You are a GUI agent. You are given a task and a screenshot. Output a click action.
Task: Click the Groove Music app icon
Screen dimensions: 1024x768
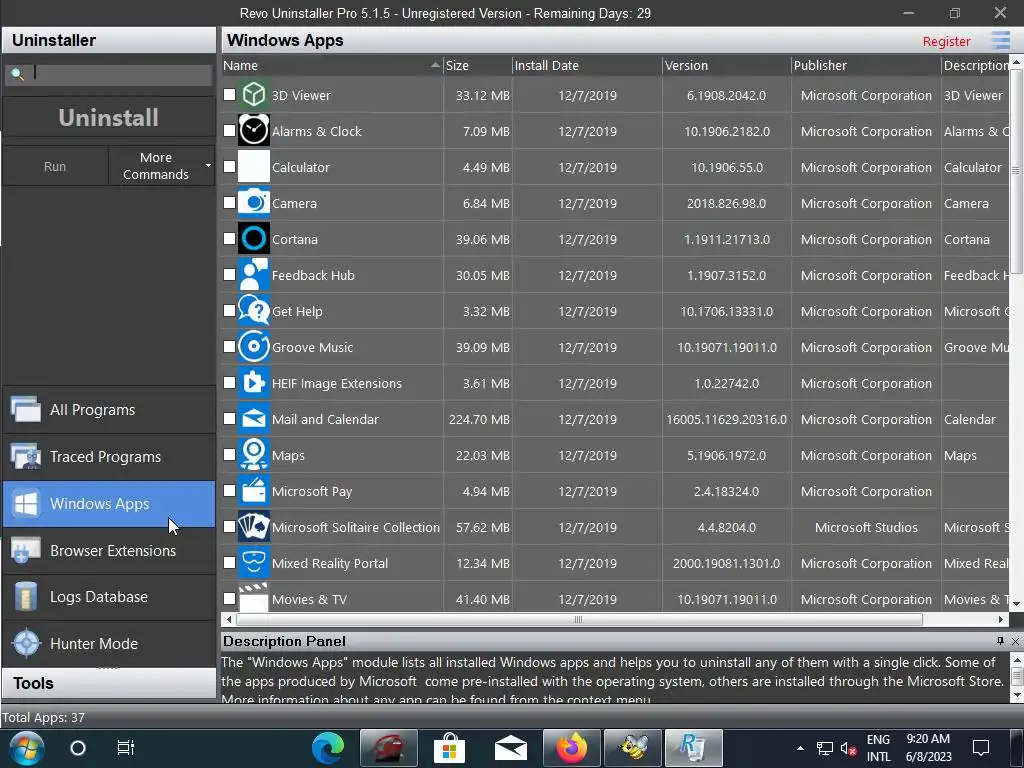coord(253,346)
